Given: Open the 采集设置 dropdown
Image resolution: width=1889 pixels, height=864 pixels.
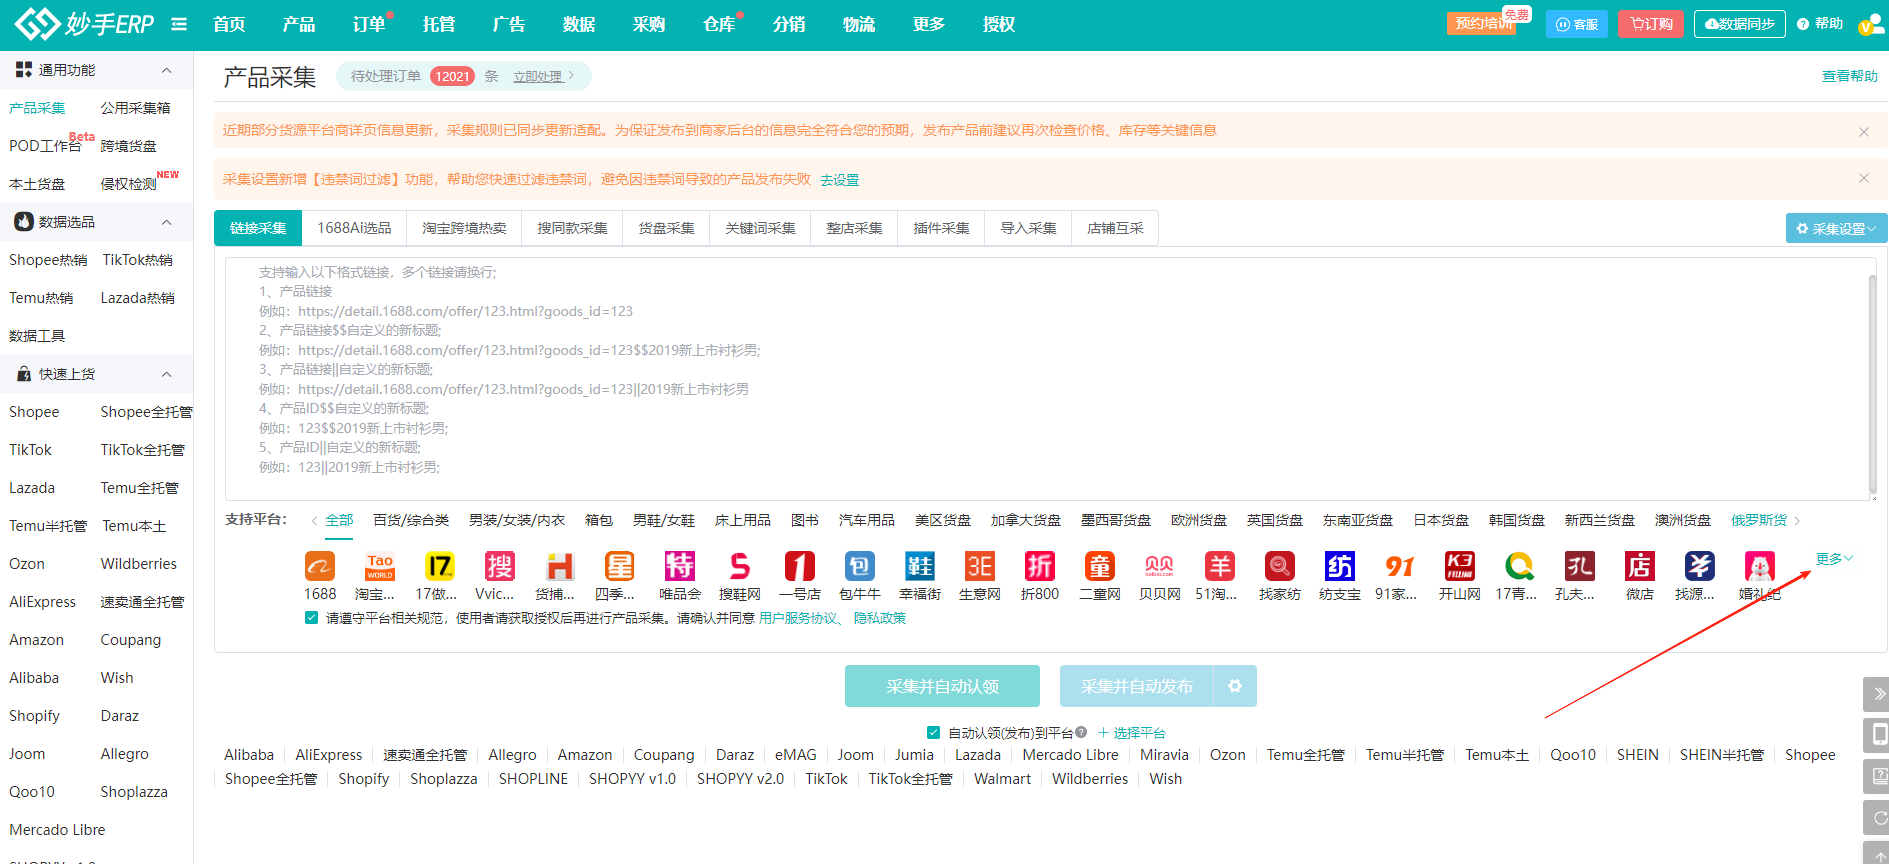Looking at the screenshot, I should (x=1836, y=228).
